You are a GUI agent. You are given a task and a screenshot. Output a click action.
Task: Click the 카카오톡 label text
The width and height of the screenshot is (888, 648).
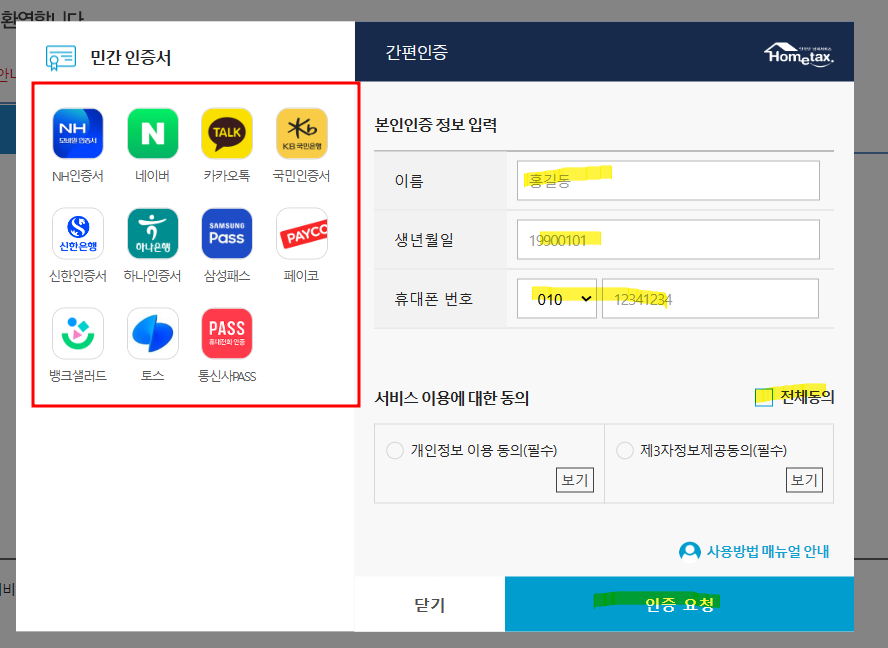point(227,176)
